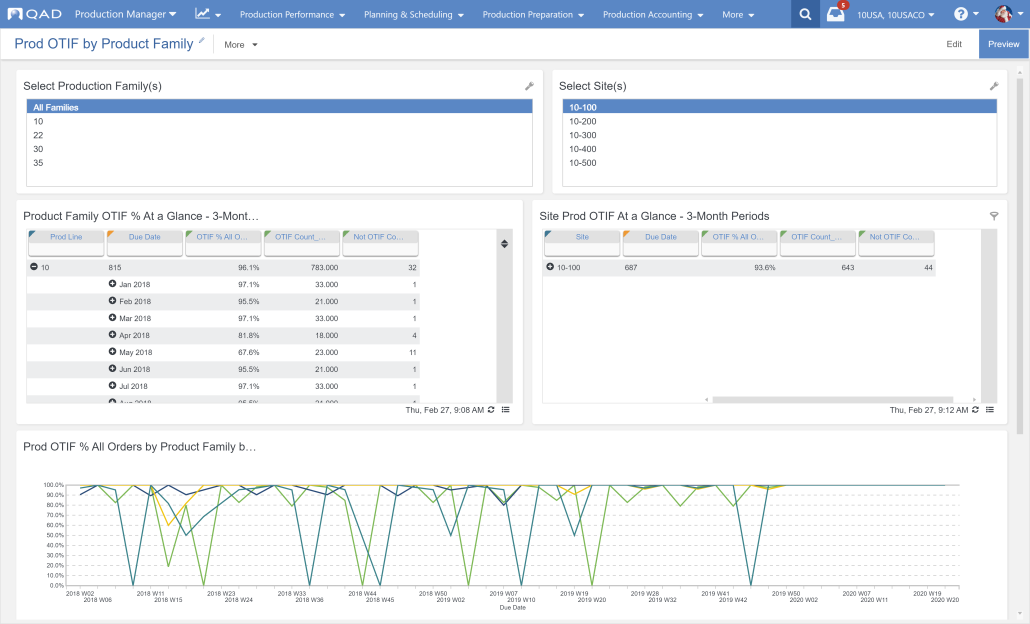Open wrench settings for Select Production Family(s)
The width and height of the screenshot is (1030, 624).
coord(529,86)
